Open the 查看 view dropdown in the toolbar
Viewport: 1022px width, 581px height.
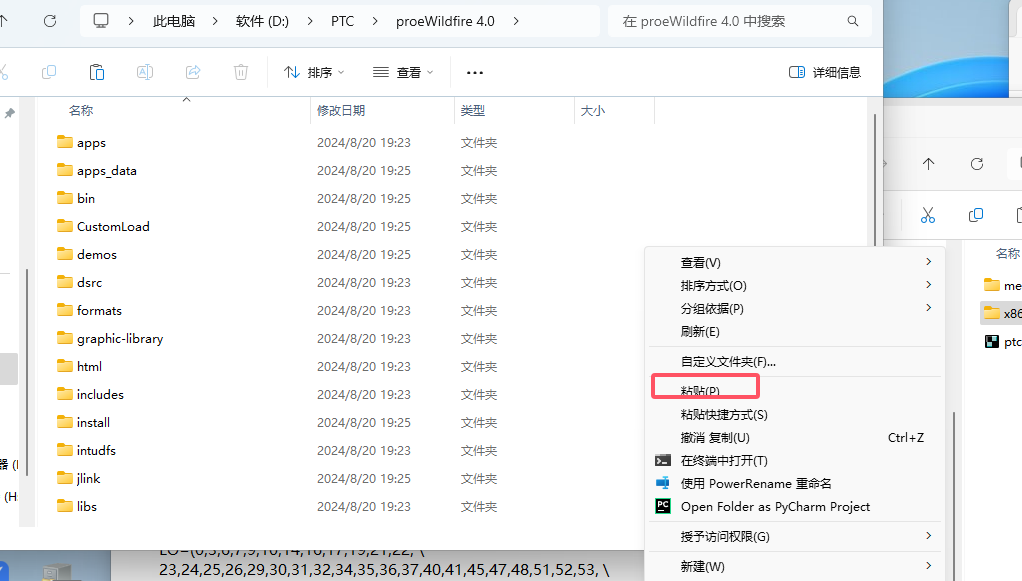pyautogui.click(x=403, y=72)
